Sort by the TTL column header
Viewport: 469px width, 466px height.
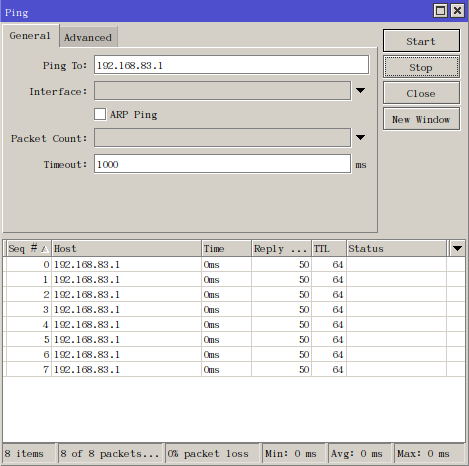329,248
